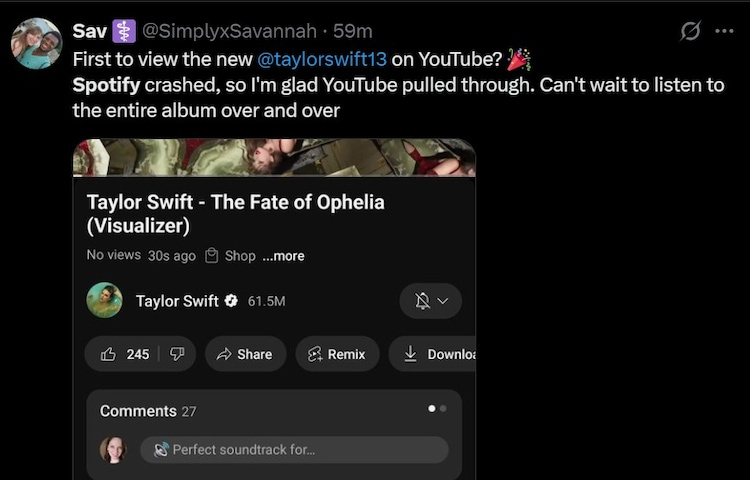Click the Taylor Swift channel avatar
The width and height of the screenshot is (750, 480).
(x=104, y=300)
